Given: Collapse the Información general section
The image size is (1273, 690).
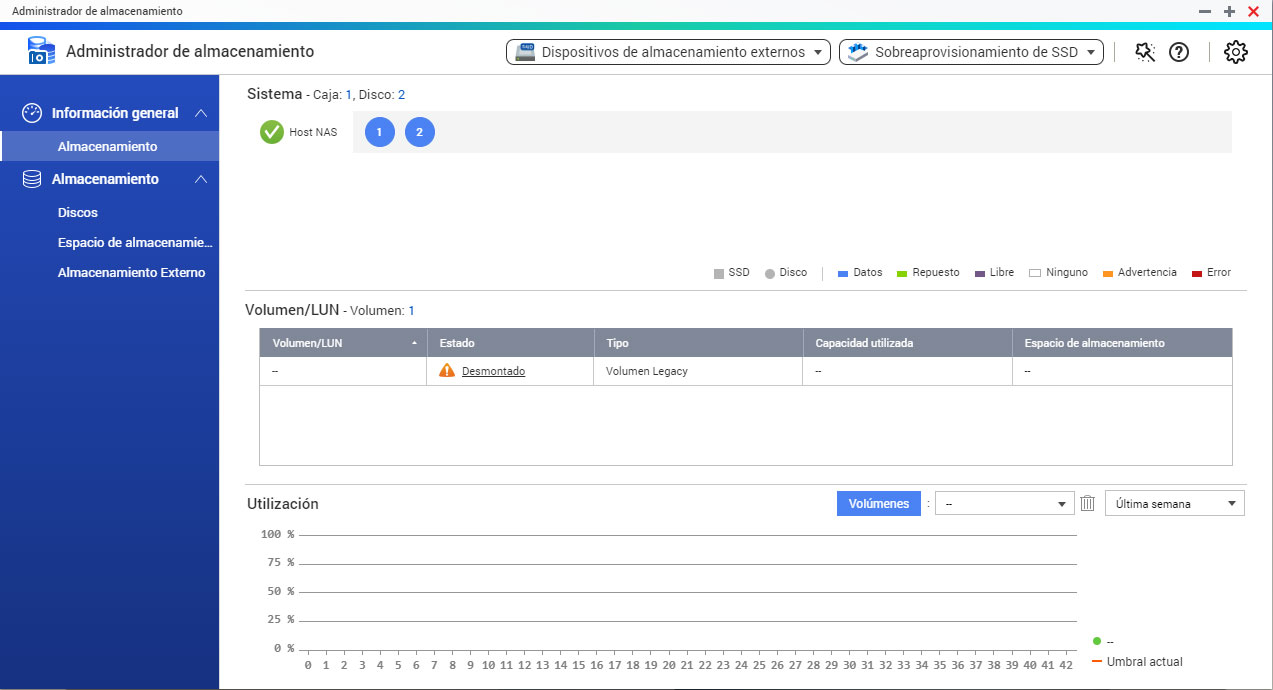Looking at the screenshot, I should [201, 113].
